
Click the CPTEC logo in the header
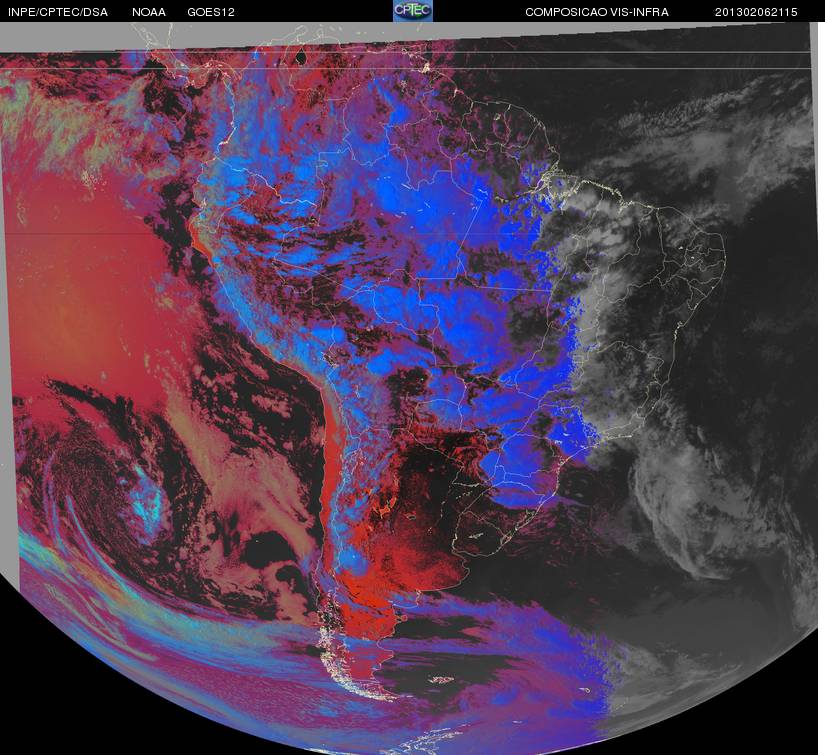pos(413,11)
